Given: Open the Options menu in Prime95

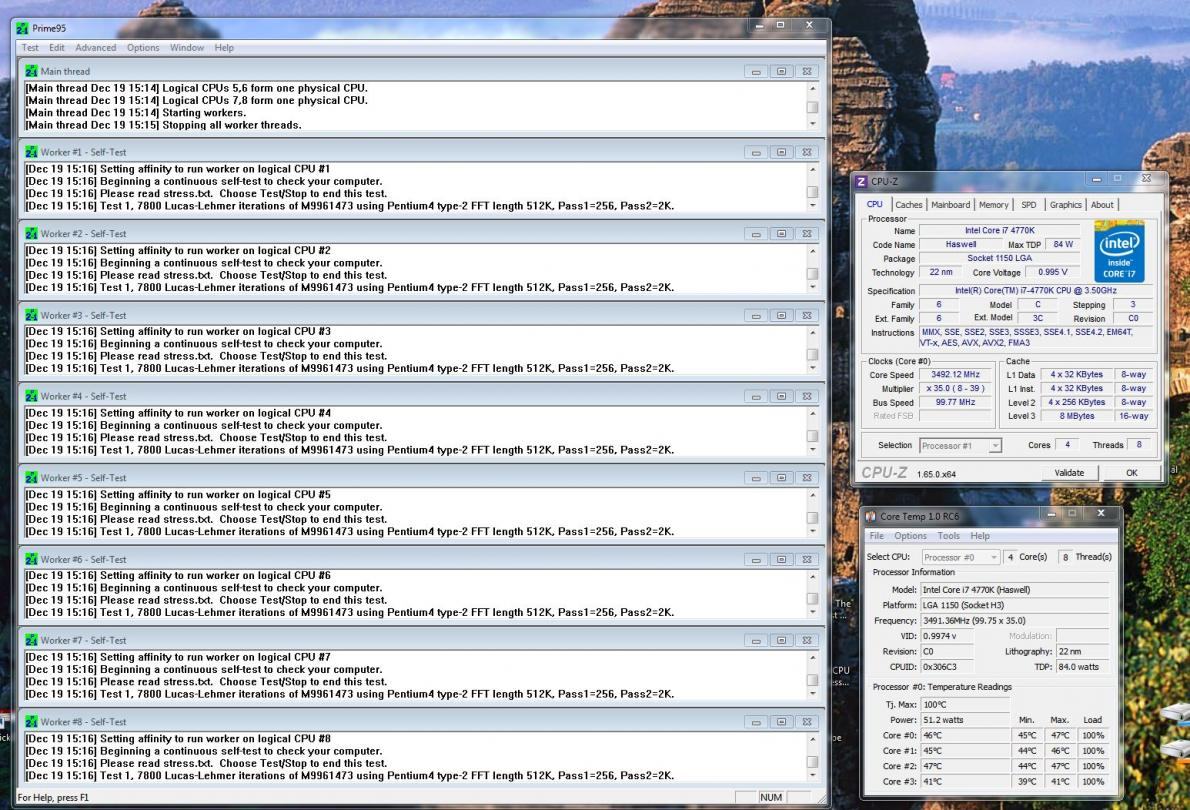Looking at the screenshot, I should tap(143, 48).
